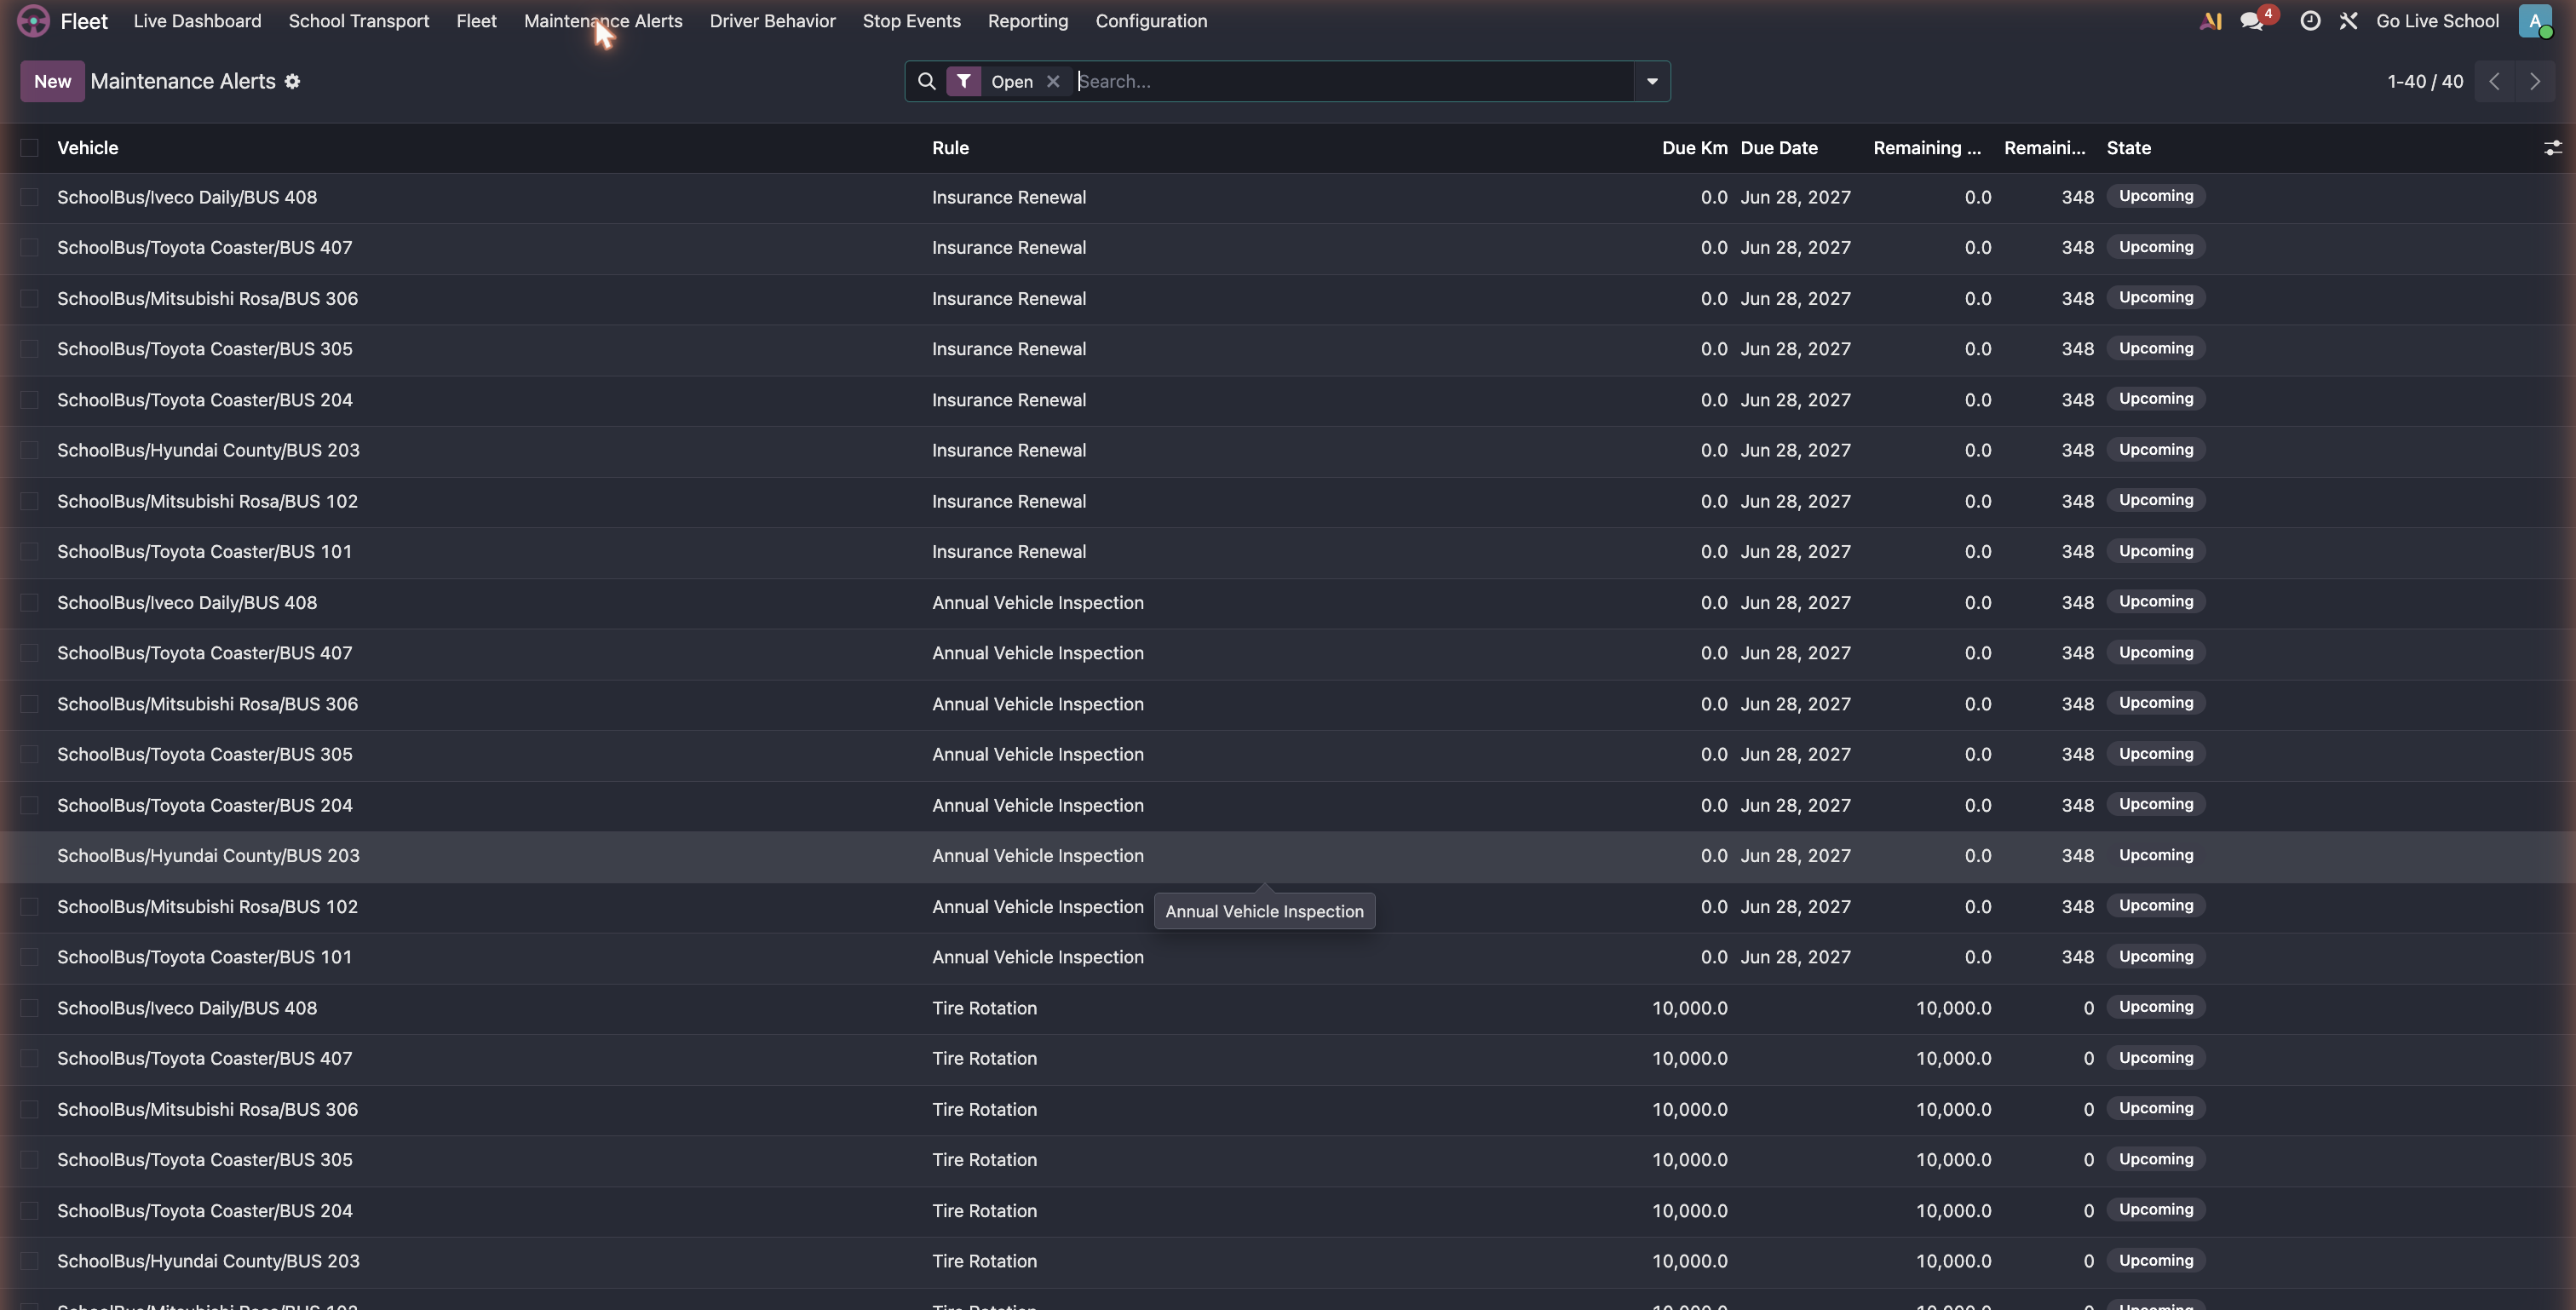This screenshot has width=2576, height=1310.
Task: Check the BUS 101 Insurance Renewal row
Action: tap(29, 551)
